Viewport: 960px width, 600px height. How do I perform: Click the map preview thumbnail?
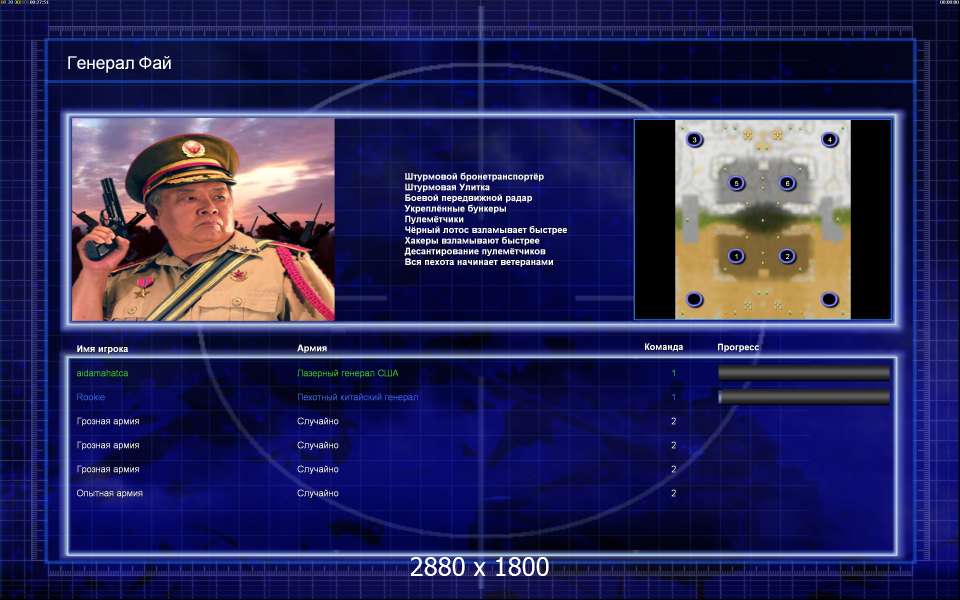tap(763, 219)
